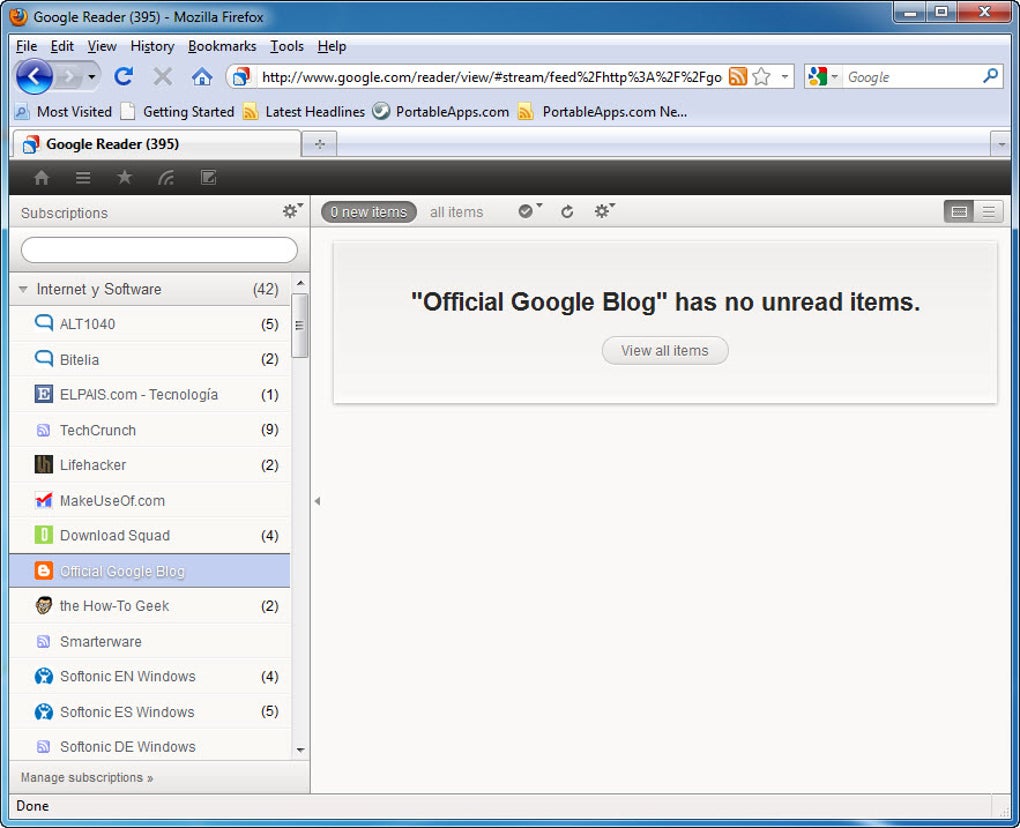Open the History menu
Viewport: 1020px width, 828px height.
(152, 46)
